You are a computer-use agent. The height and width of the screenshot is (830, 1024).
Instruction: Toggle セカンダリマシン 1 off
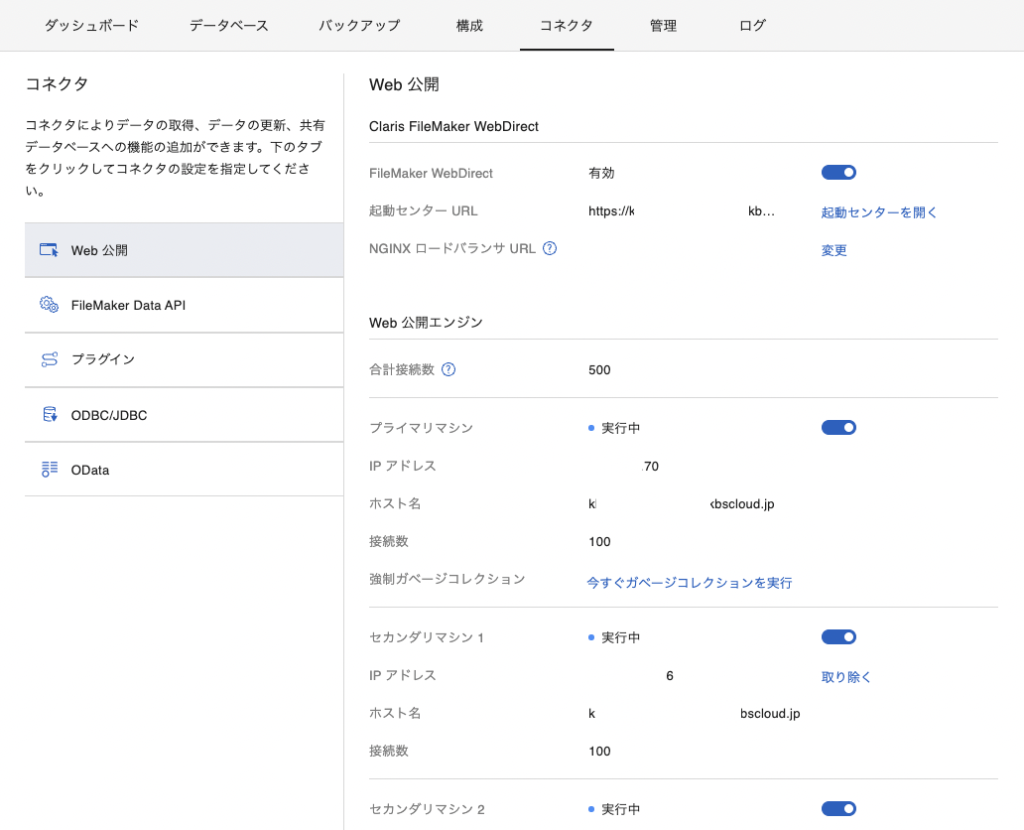[839, 637]
